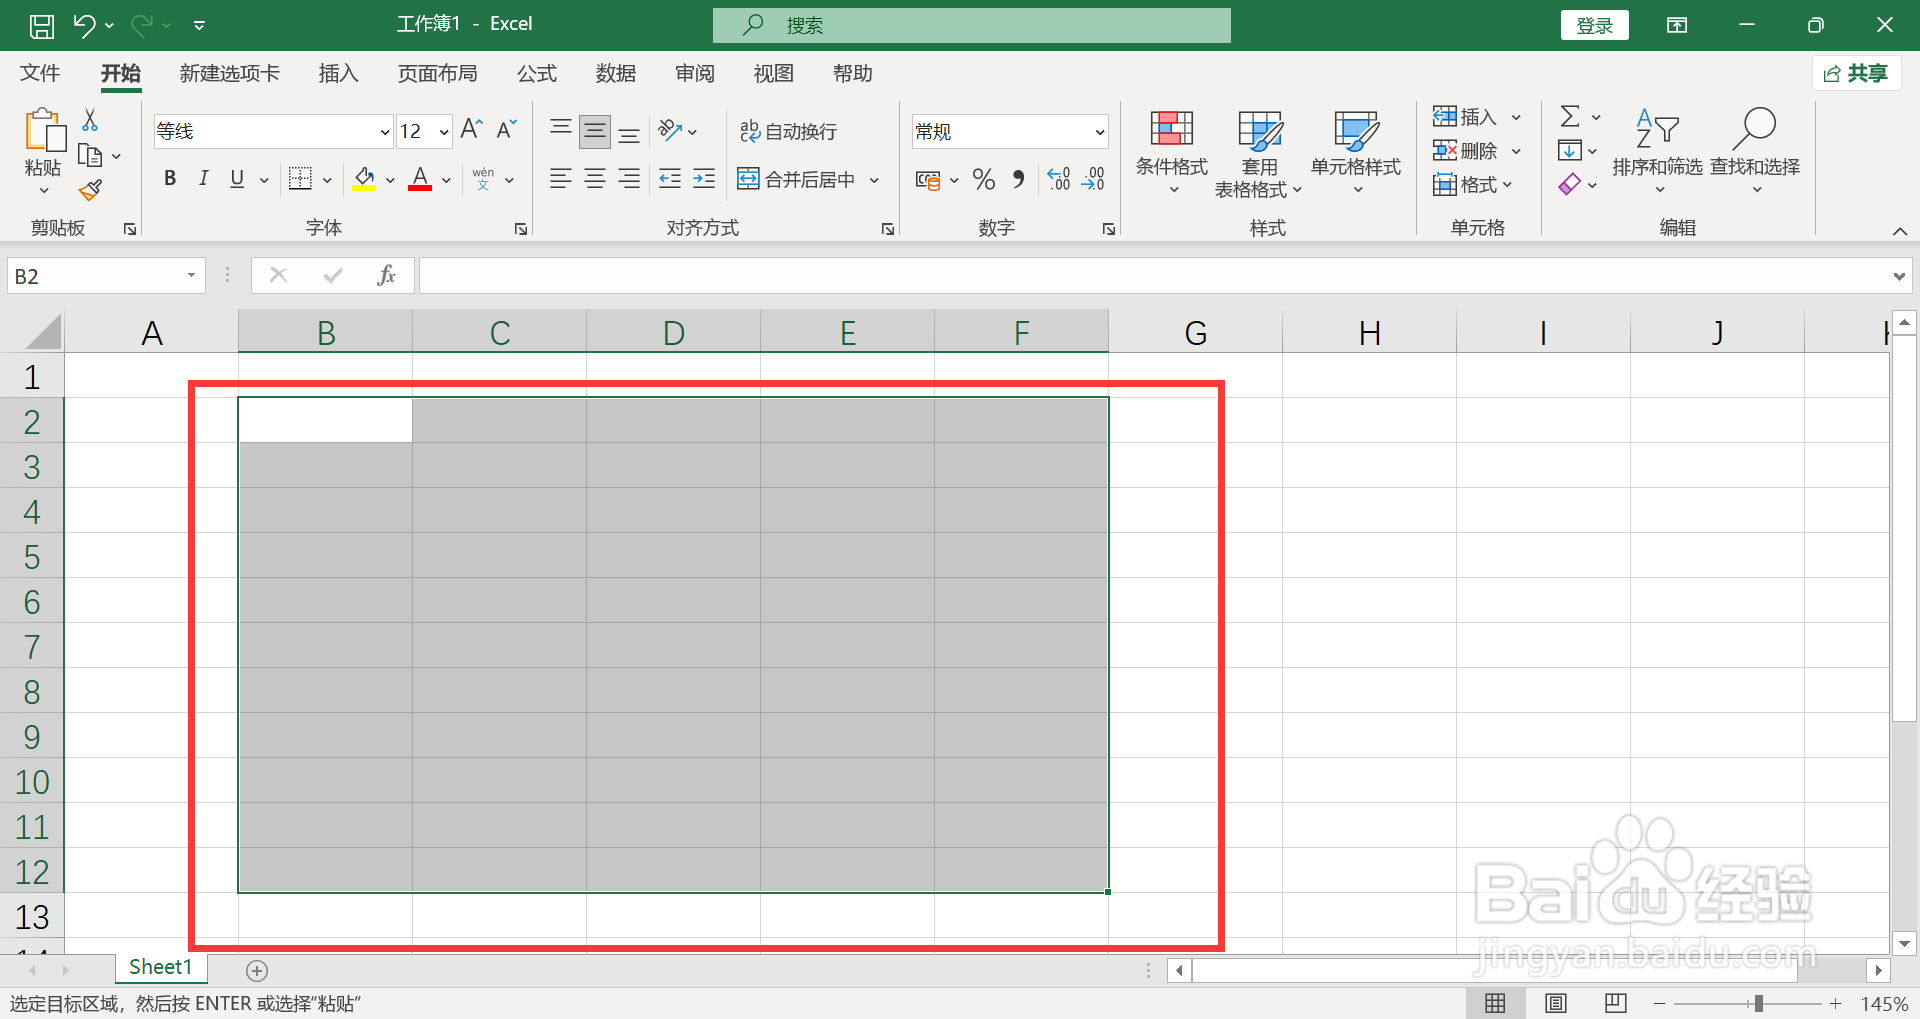This screenshot has height=1019, width=1920.
Task: Apply red font color
Action: coord(420,180)
